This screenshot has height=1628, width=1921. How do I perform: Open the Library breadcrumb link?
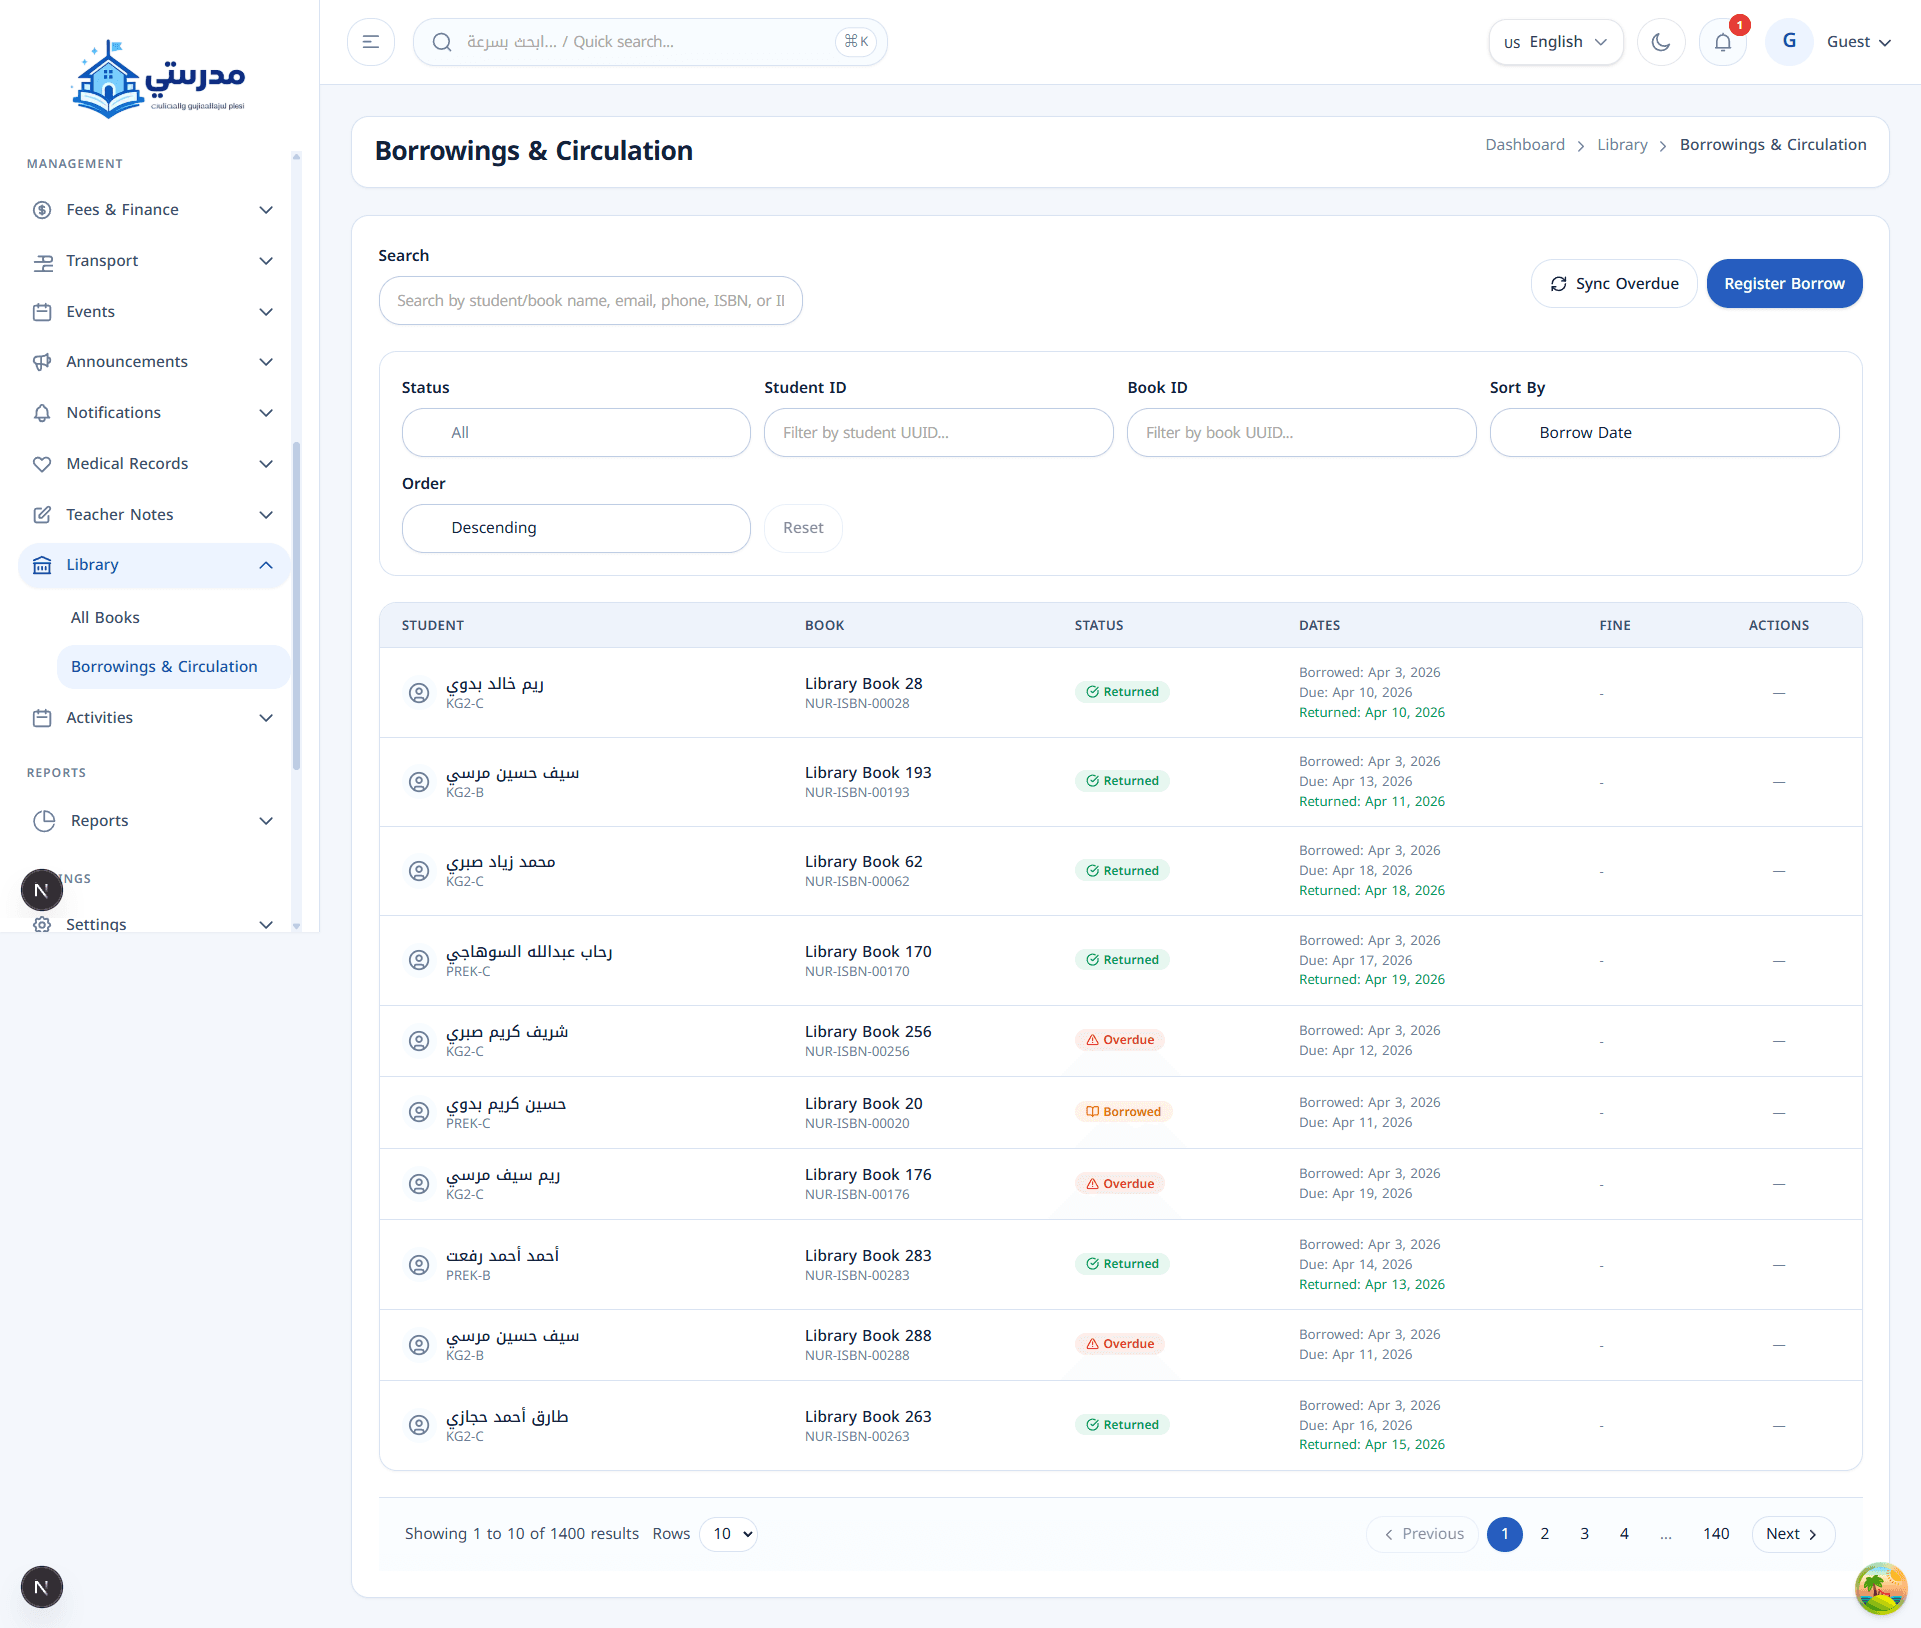[x=1622, y=145]
